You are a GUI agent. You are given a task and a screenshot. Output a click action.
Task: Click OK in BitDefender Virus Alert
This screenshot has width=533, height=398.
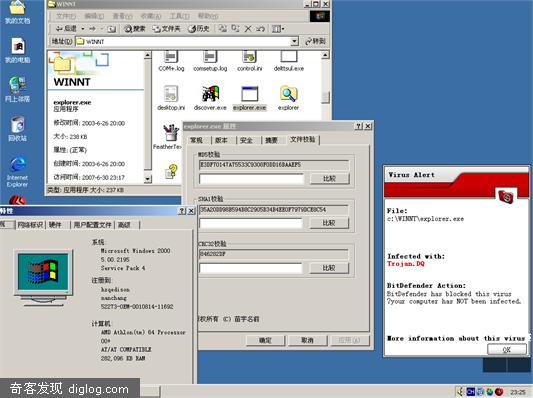click(x=506, y=349)
